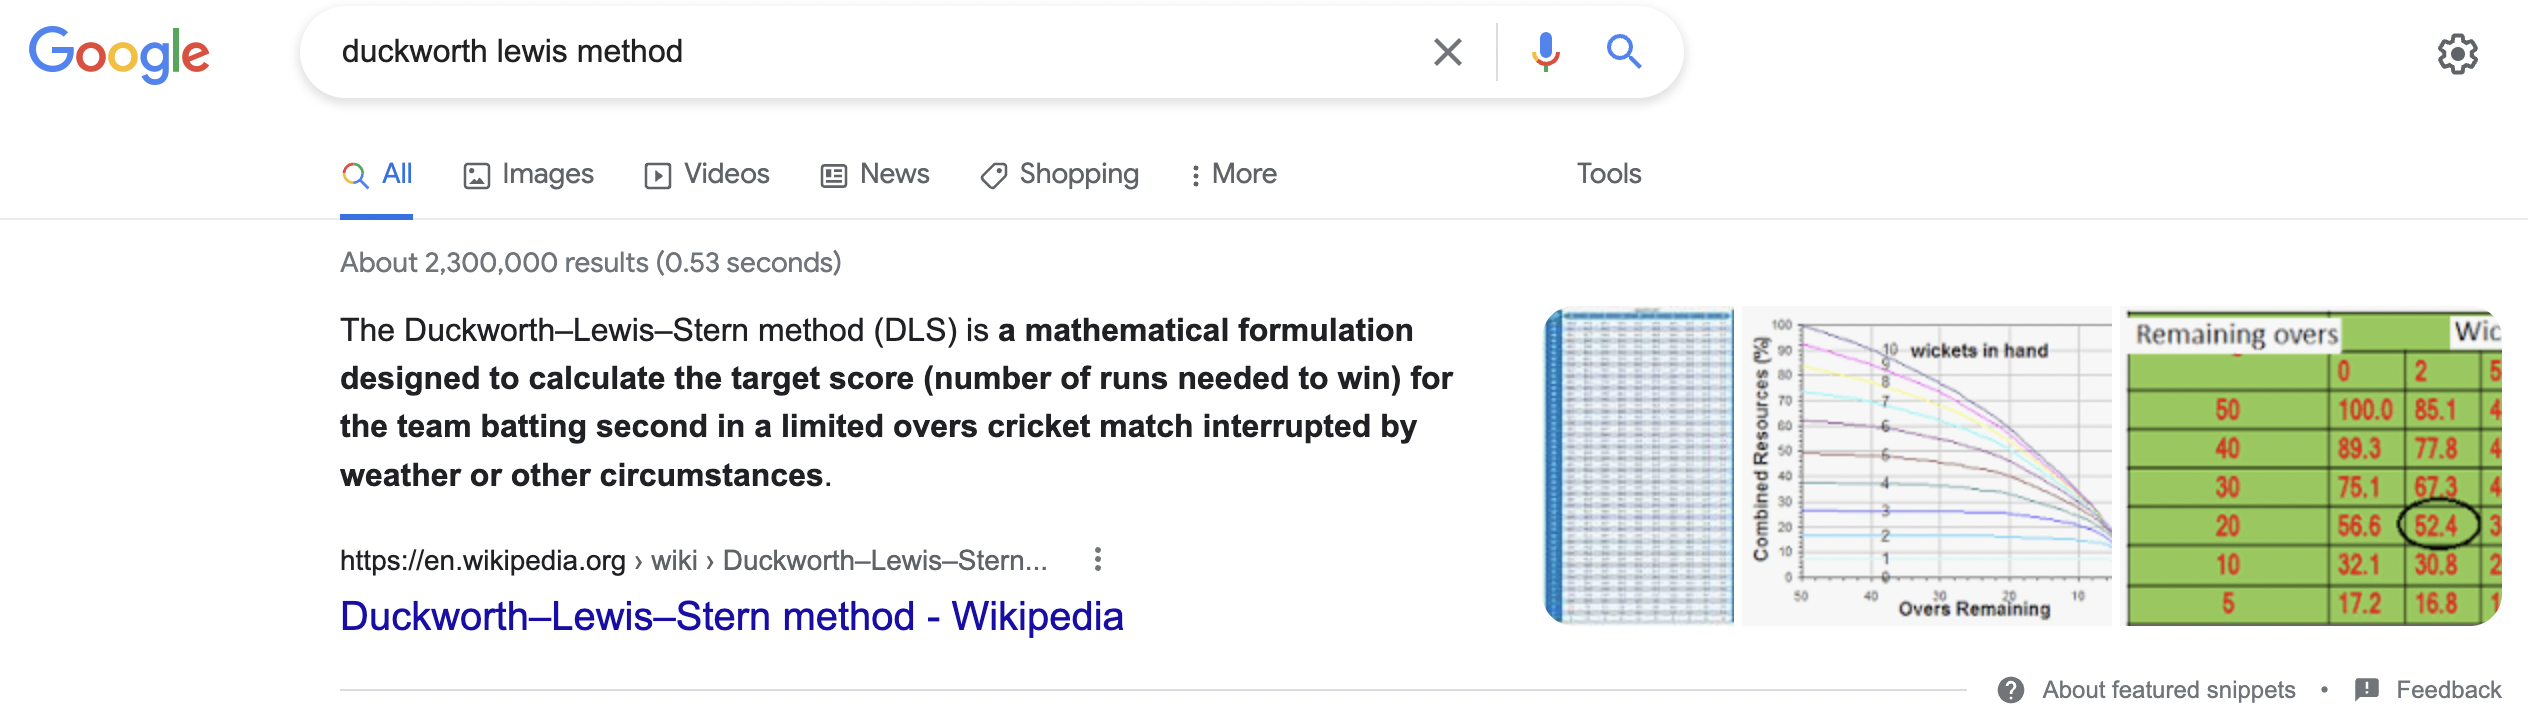
Task: Open the wickets in hand graph thumbnail
Action: tap(1927, 466)
